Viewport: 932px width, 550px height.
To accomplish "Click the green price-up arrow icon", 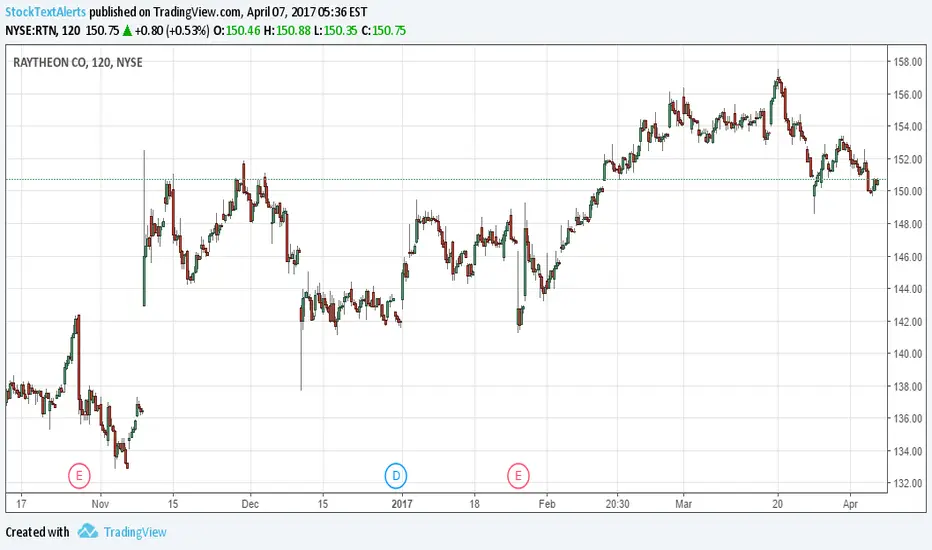I will 127,30.
